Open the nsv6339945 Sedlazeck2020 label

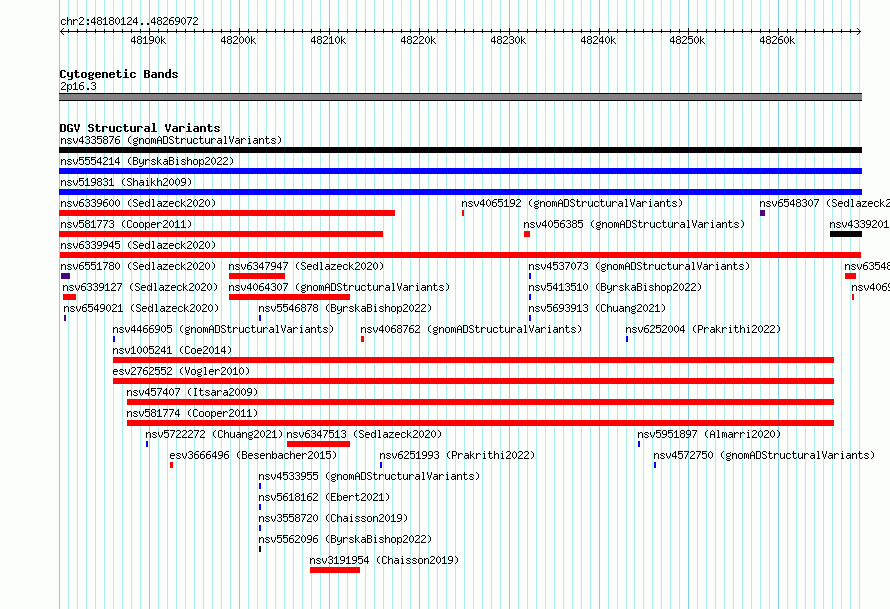(x=138, y=245)
